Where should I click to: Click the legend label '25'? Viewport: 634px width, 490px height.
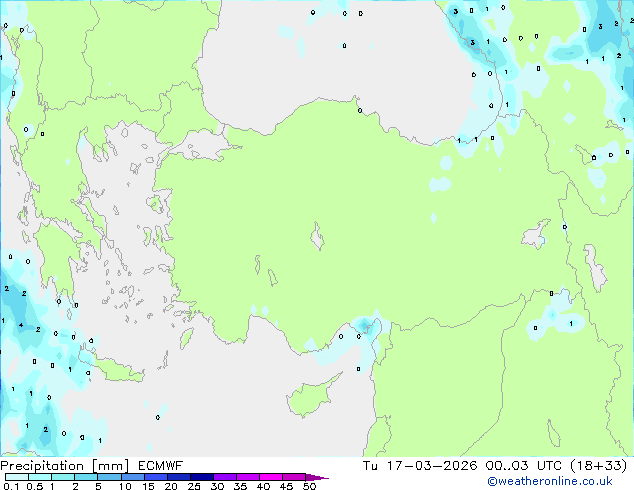[x=194, y=486]
